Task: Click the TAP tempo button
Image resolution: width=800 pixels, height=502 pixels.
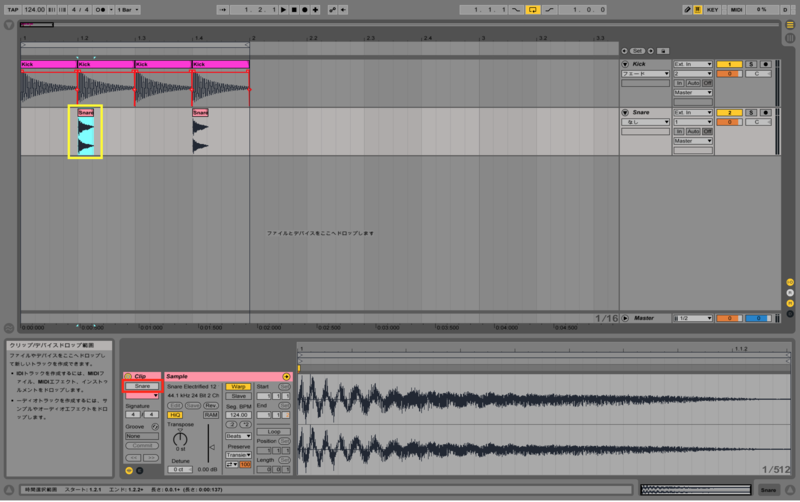Action: pyautogui.click(x=12, y=10)
